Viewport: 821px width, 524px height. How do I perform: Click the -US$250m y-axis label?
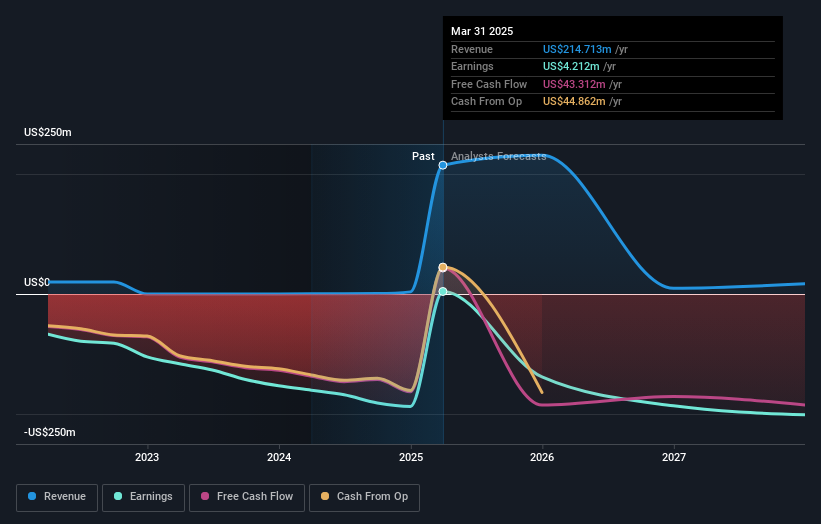50,432
